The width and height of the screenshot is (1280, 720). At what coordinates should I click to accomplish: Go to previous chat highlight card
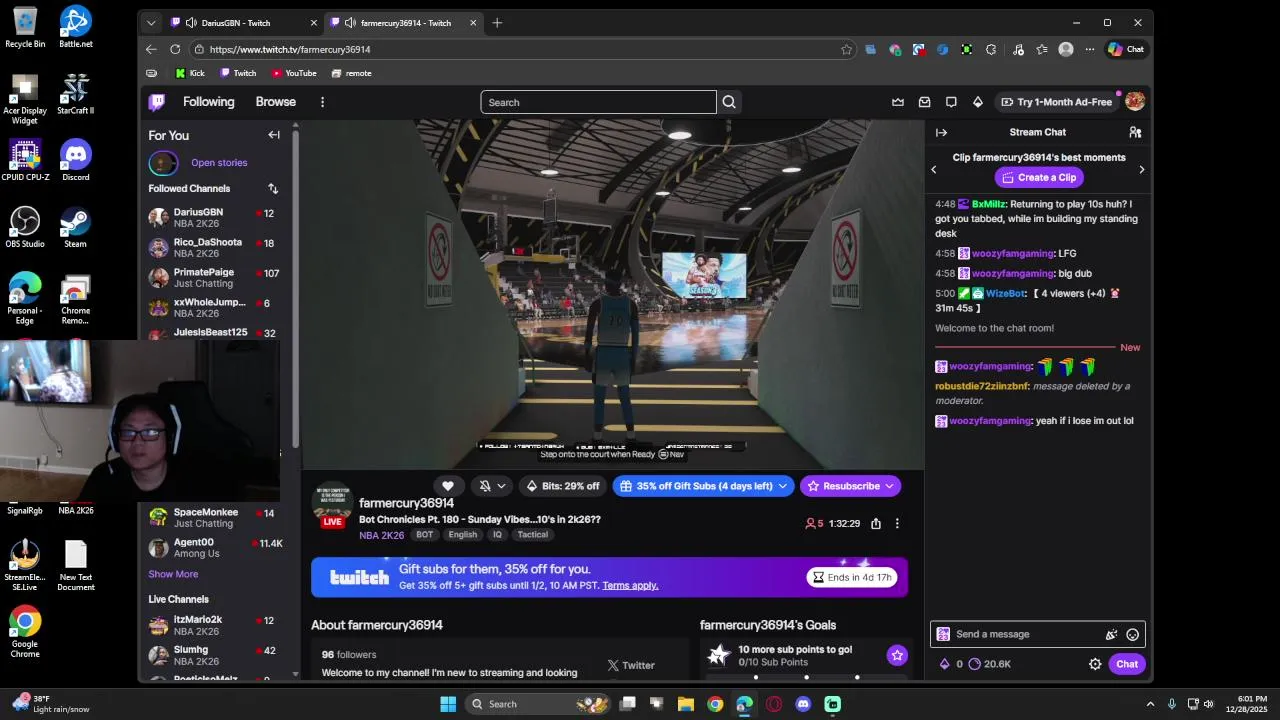tap(934, 170)
